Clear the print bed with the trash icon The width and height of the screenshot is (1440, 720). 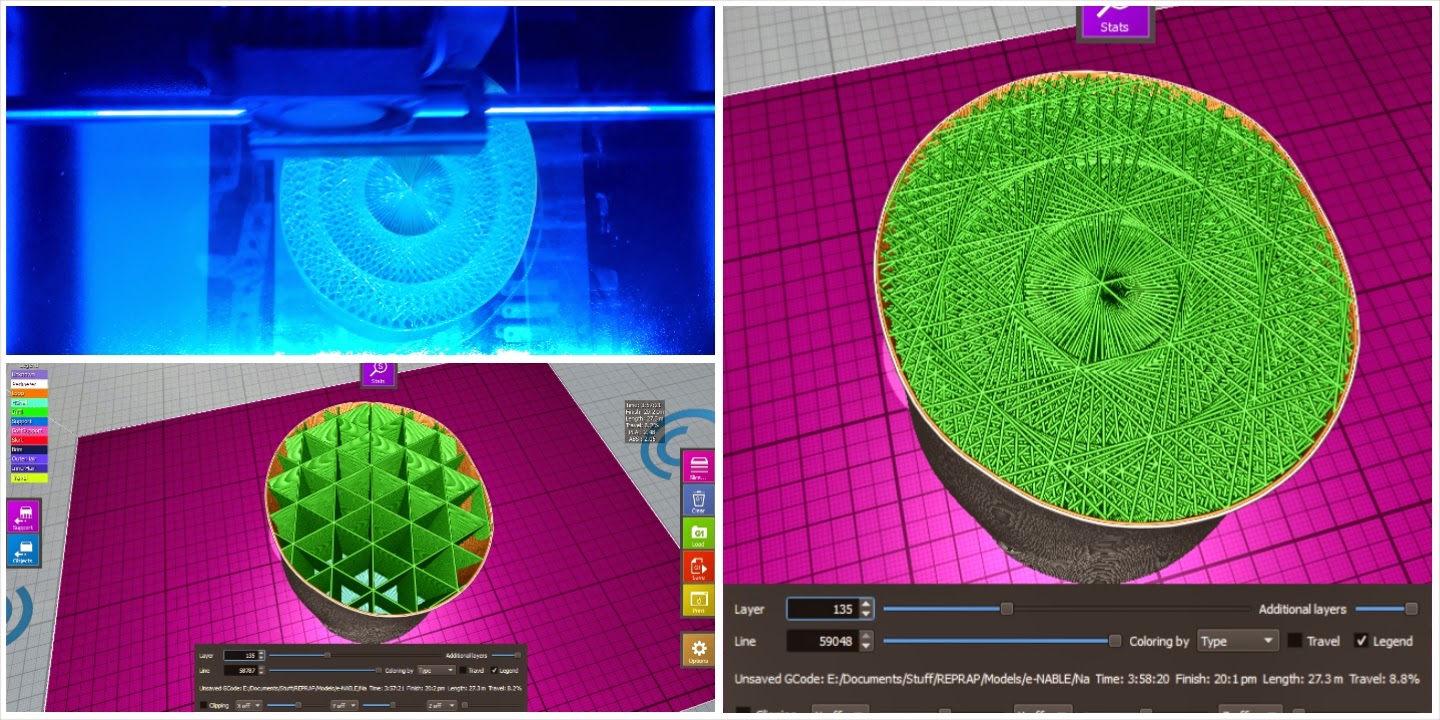(698, 500)
